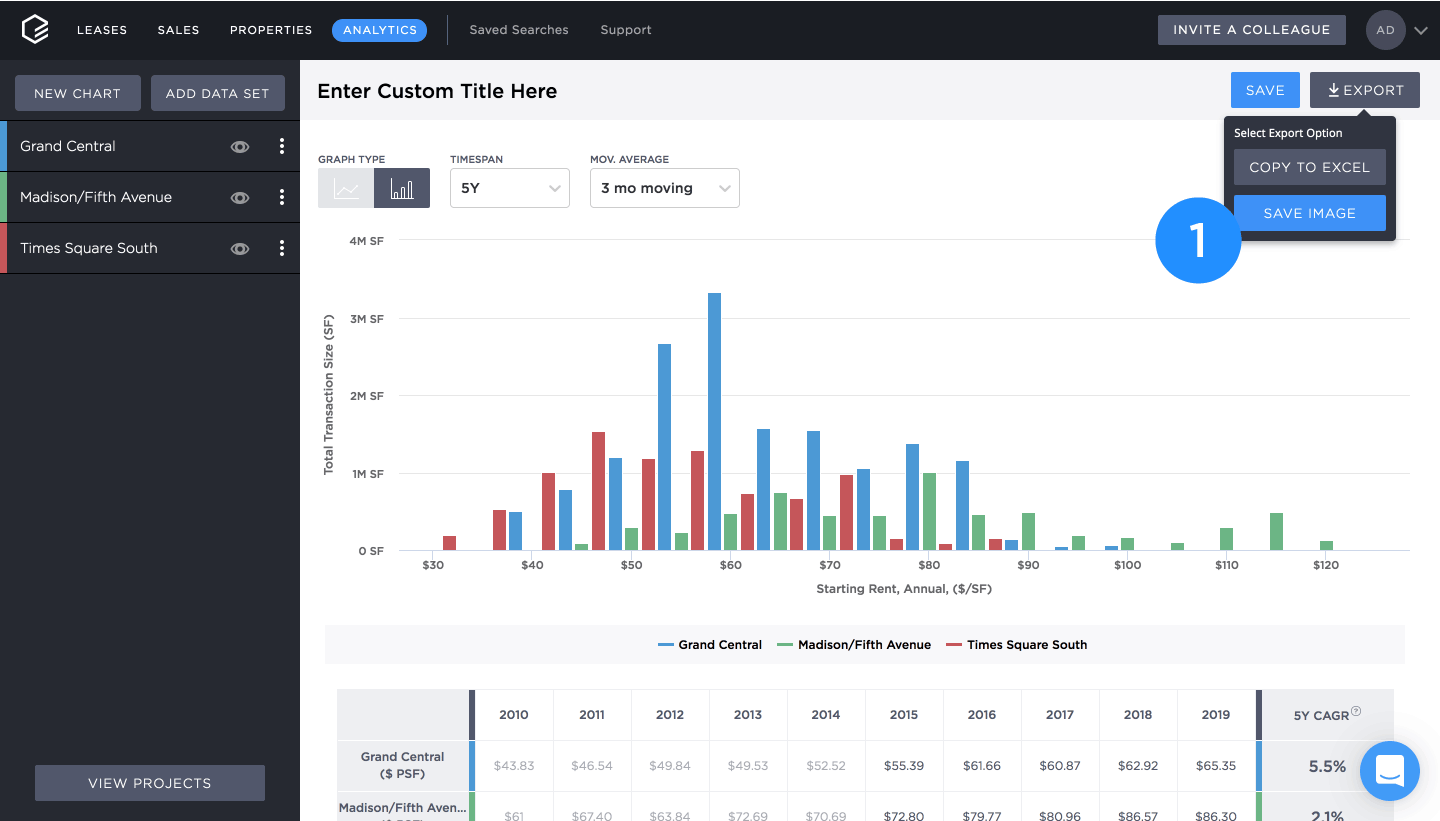Click the company logo in top left
Screen dimensions: 1440x821
point(35,29)
